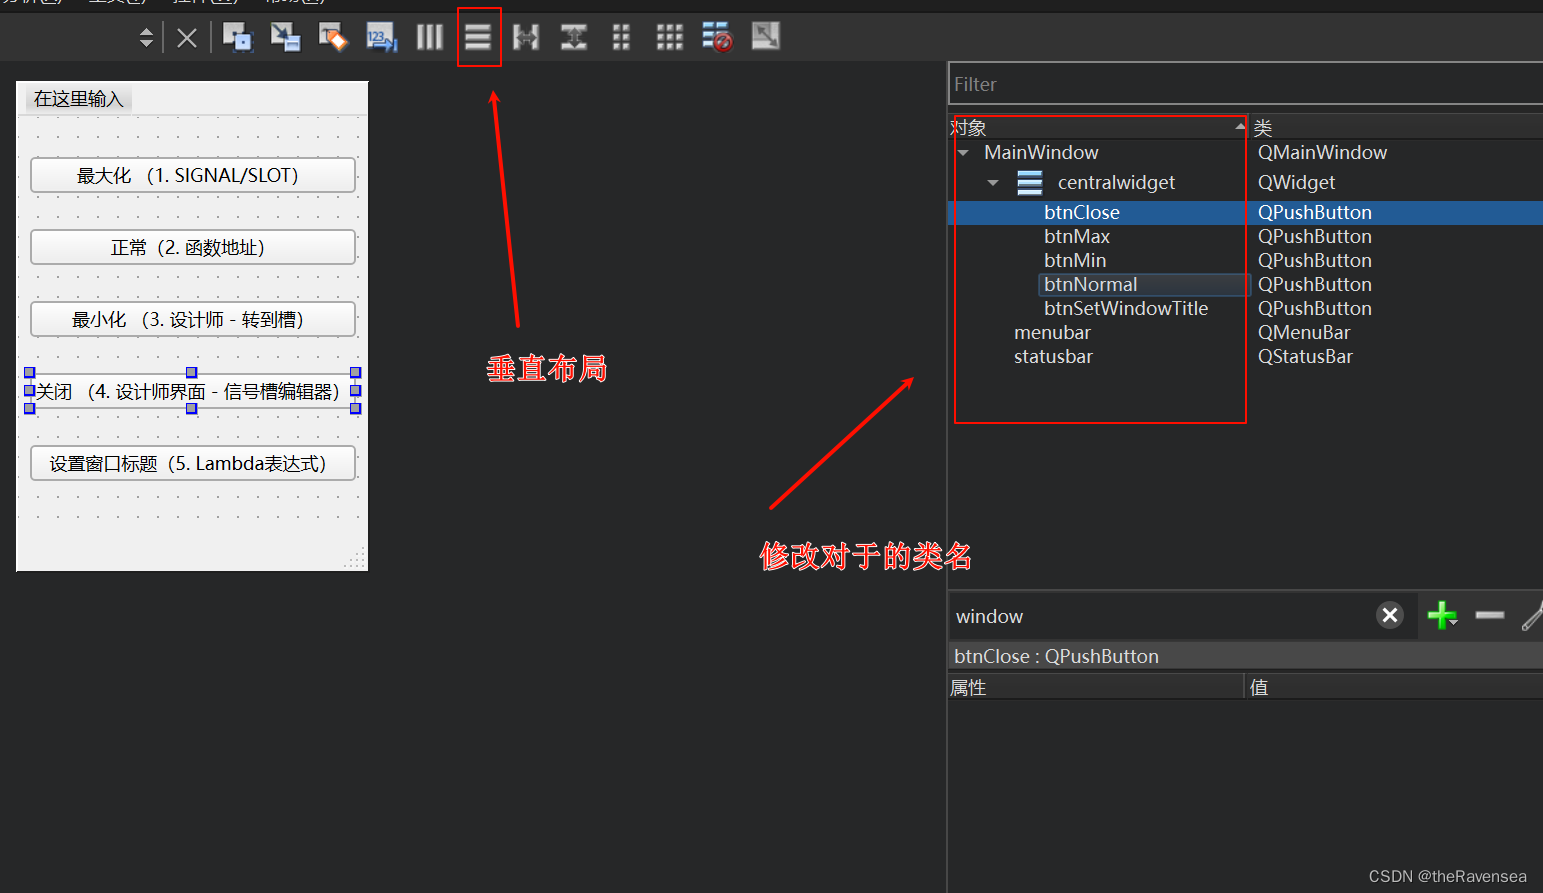This screenshot has height=893, width=1543.
Task: Collapse the centralwidget tree node
Action: coord(993,183)
